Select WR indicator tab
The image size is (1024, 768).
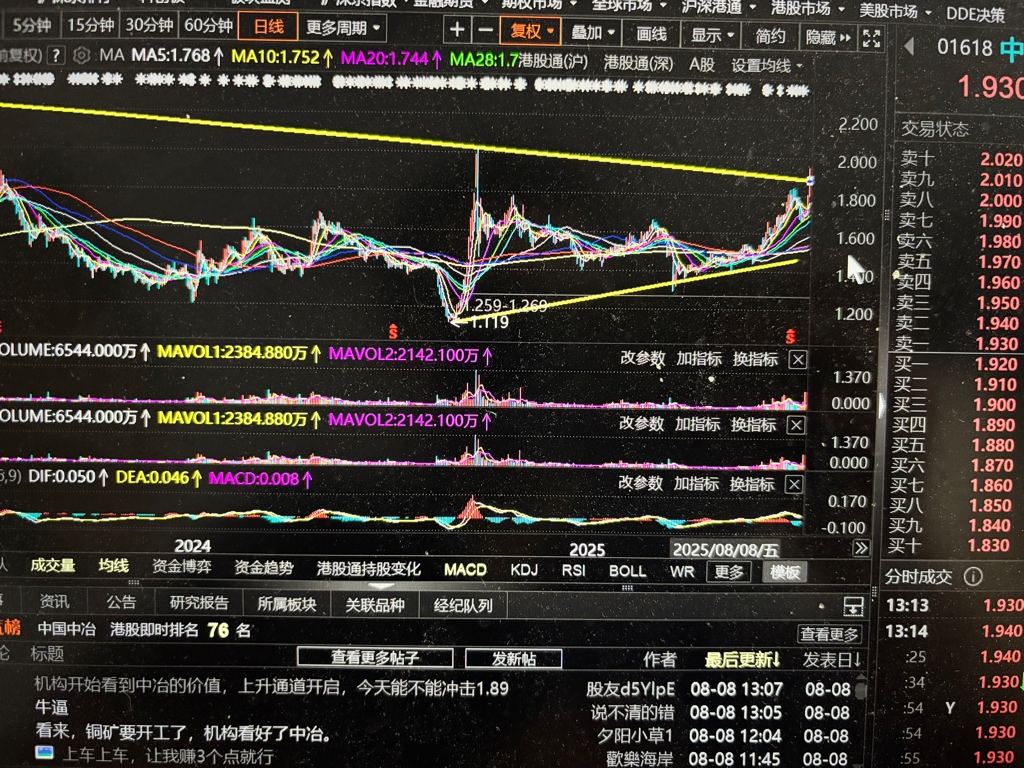click(682, 572)
